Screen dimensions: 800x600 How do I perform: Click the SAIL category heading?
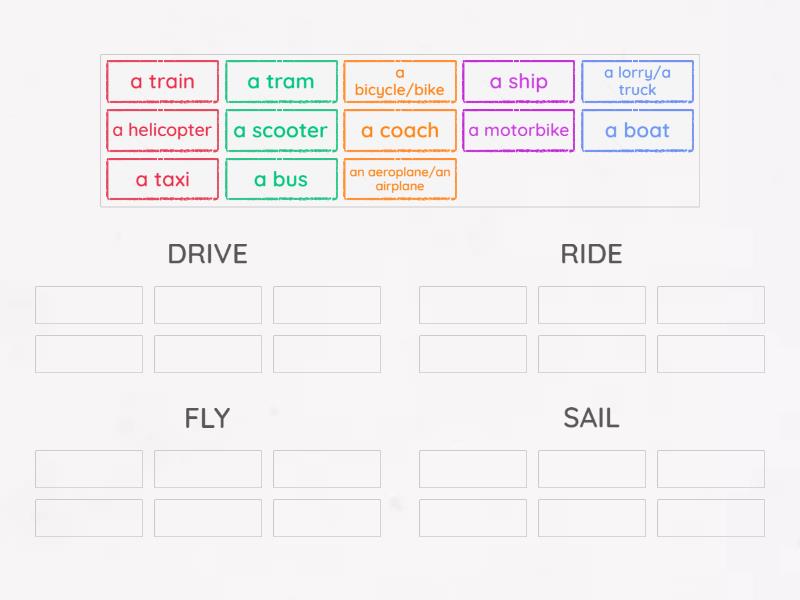coord(591,418)
